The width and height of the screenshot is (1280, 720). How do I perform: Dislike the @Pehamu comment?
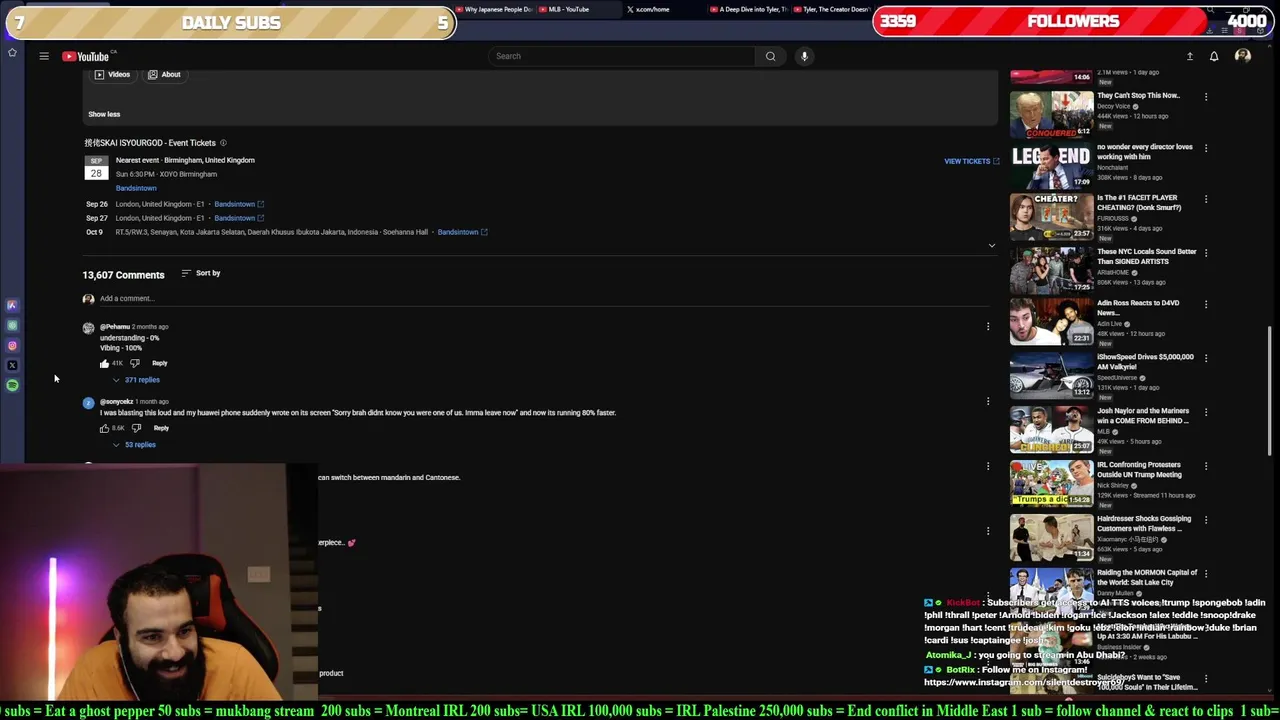135,363
